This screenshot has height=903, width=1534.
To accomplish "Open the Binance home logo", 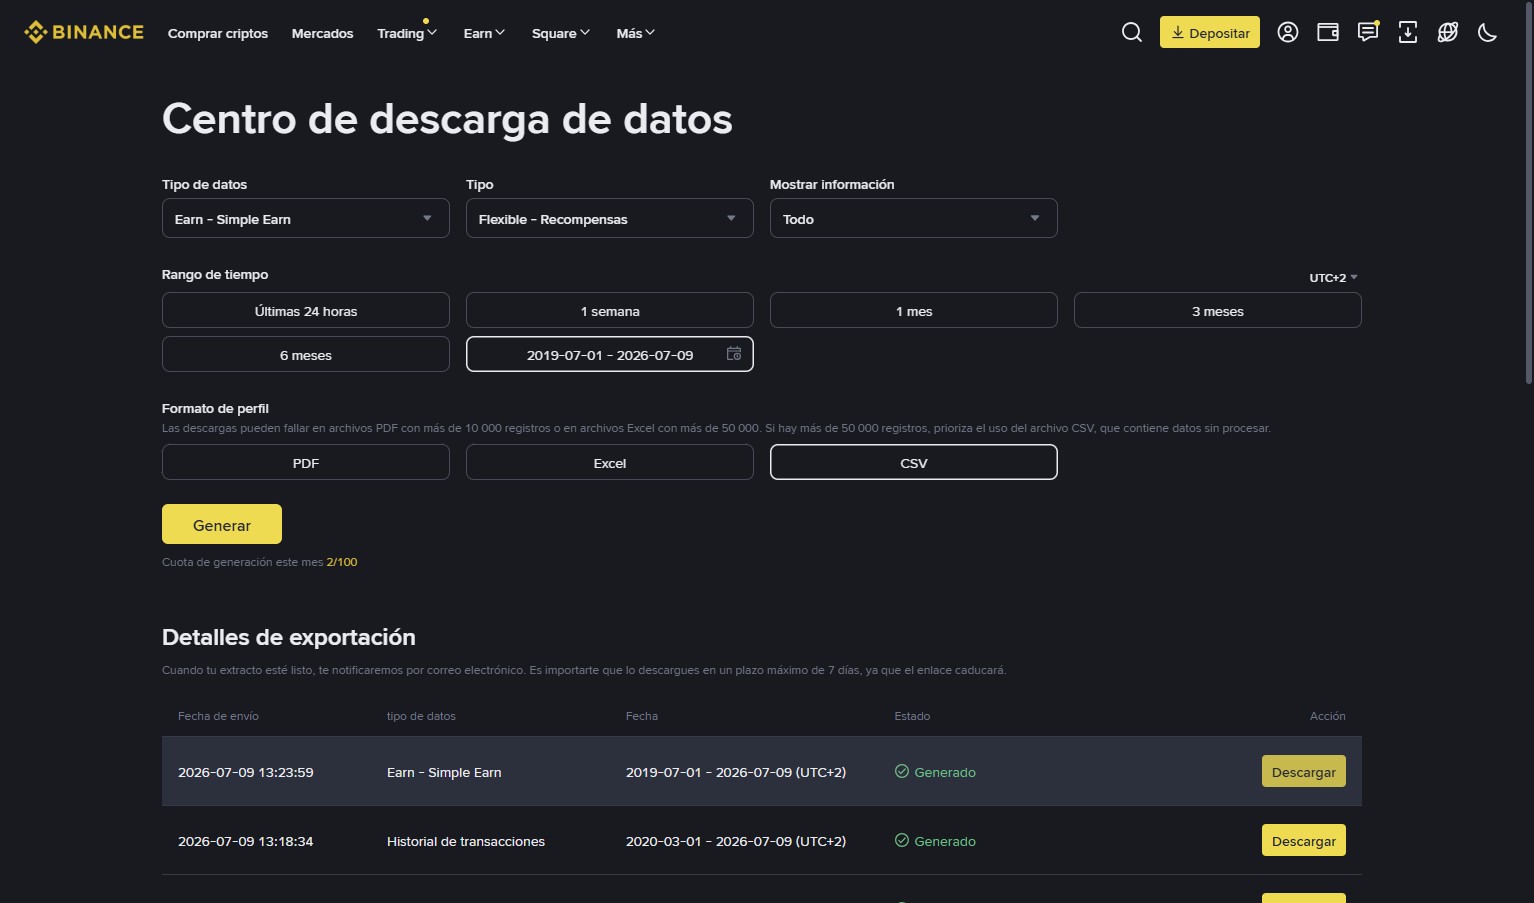I will pos(84,33).
